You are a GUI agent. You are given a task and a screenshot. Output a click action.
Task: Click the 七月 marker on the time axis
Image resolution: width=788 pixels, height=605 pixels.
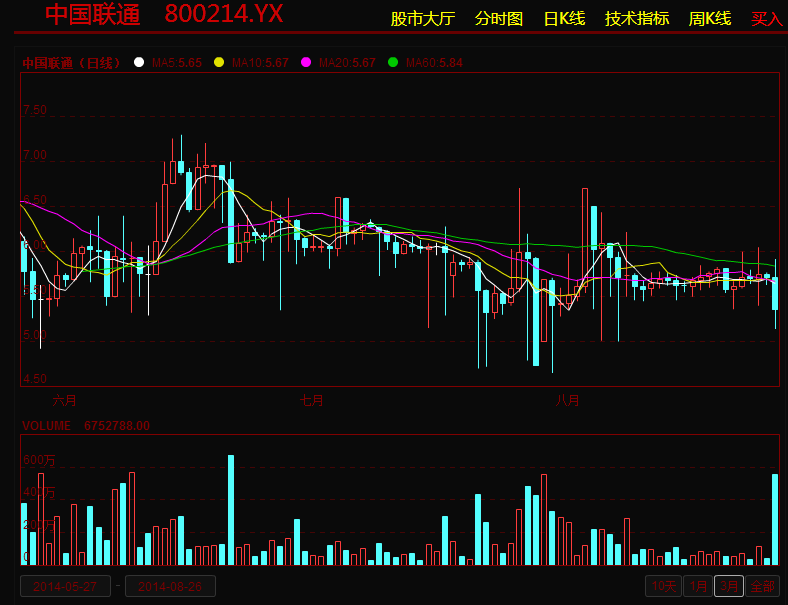[312, 400]
